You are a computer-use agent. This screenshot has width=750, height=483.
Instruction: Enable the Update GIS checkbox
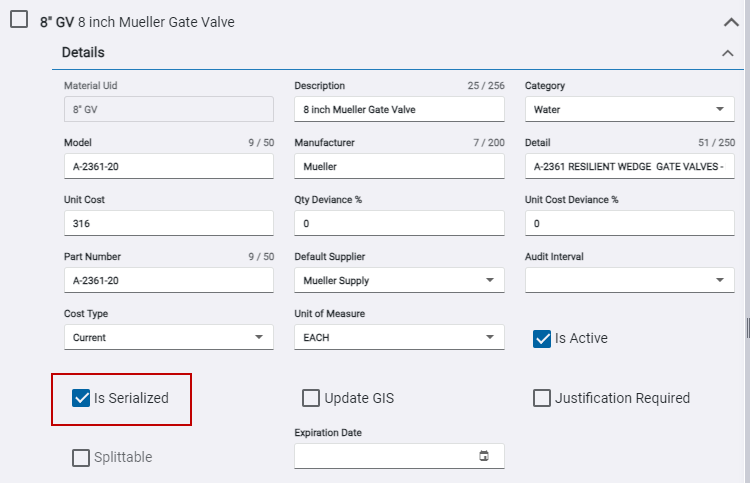click(x=311, y=398)
